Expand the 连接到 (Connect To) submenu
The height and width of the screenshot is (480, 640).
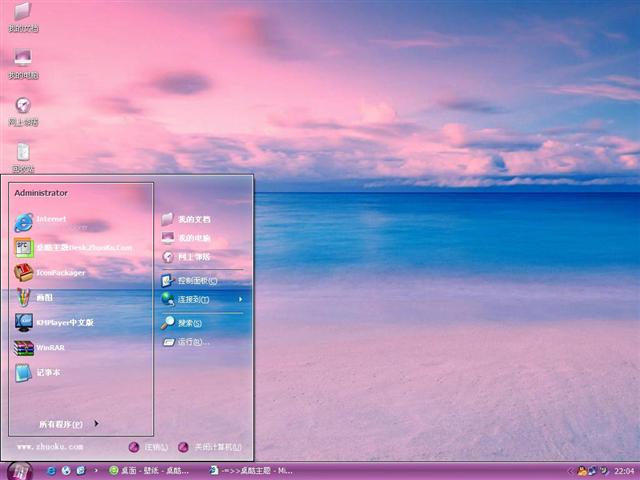coord(203,299)
